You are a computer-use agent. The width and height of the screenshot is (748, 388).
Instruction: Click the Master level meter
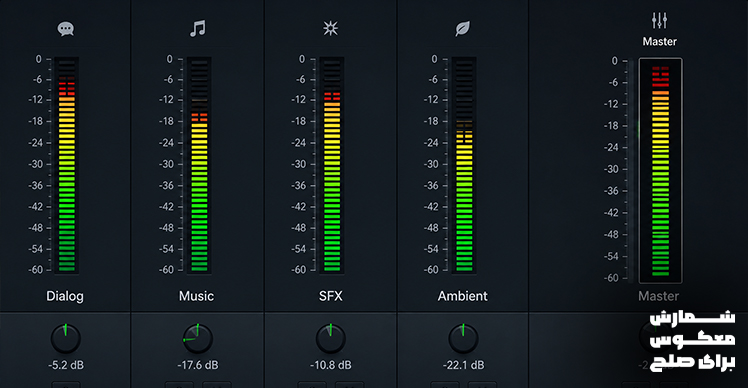(661, 171)
